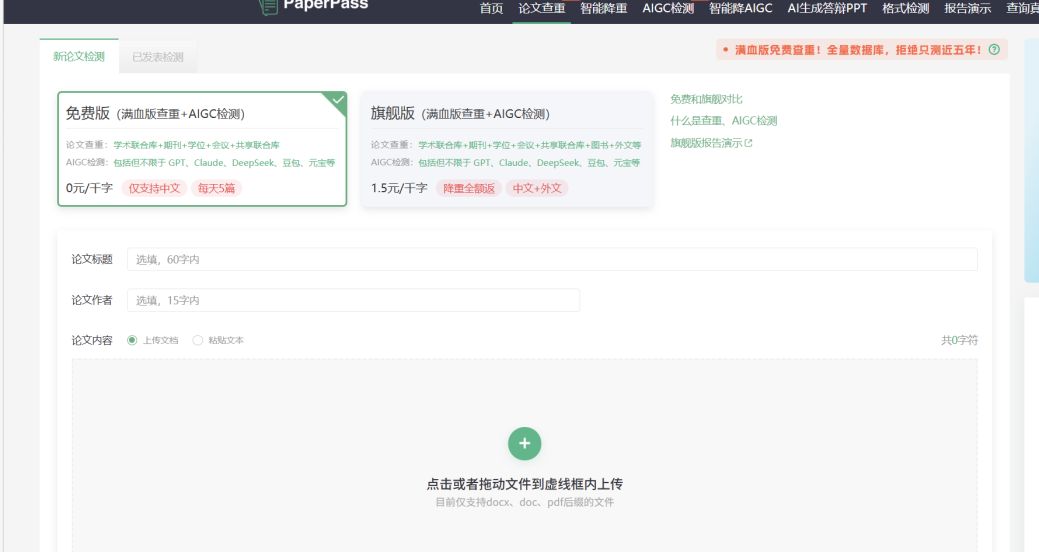The height and width of the screenshot is (552, 1039).
Task: Click the help question mark icon in banner
Action: 994,50
